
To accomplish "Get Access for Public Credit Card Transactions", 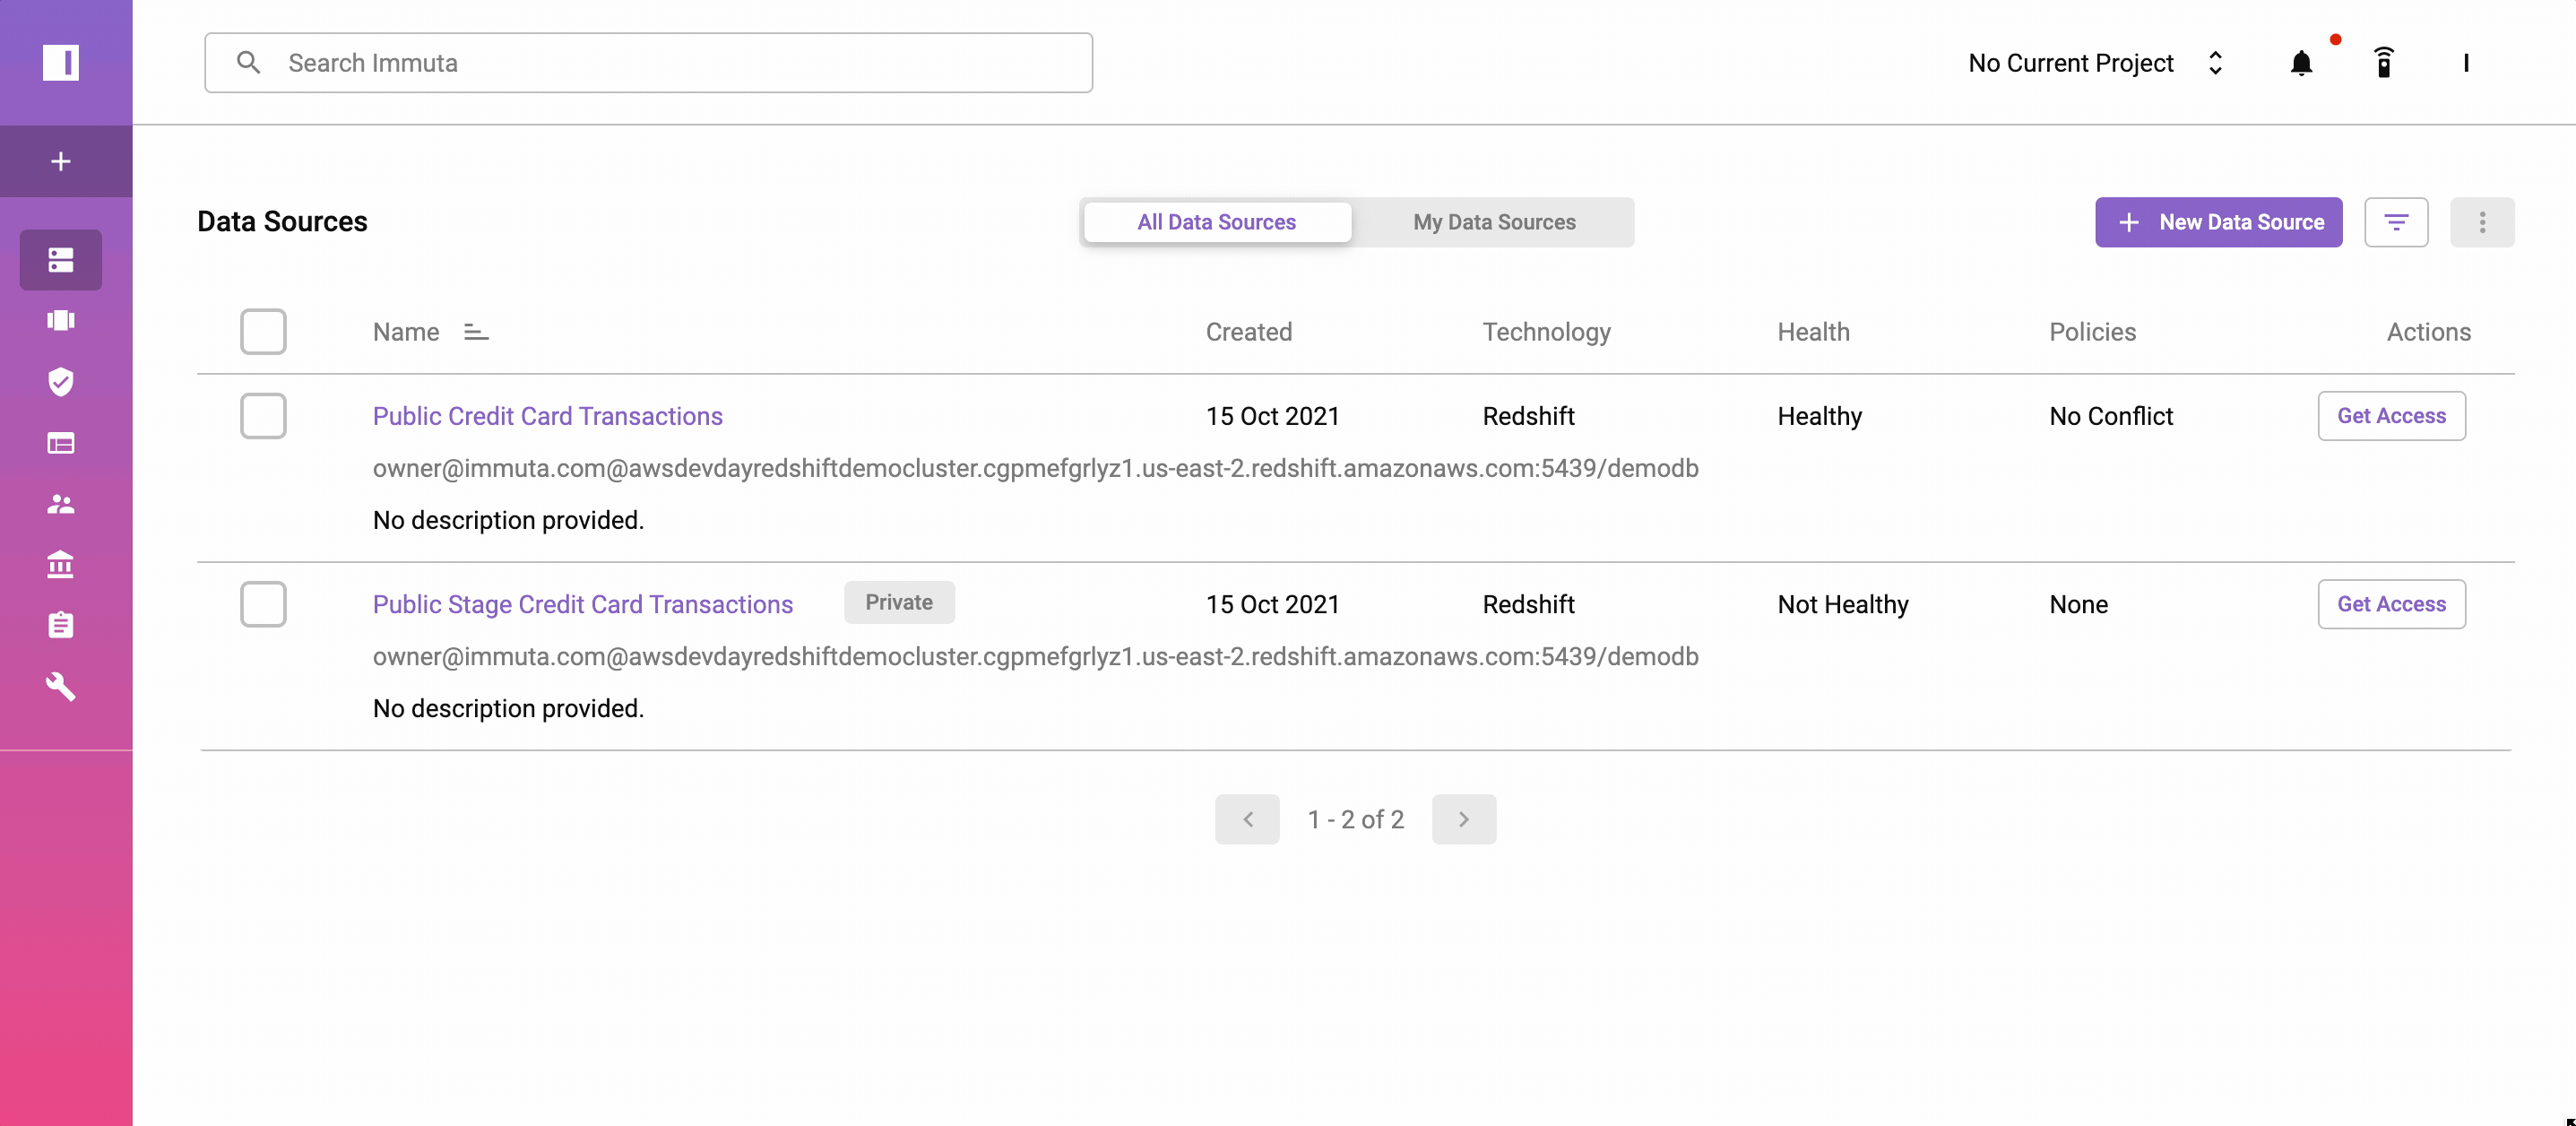I will 2391,416.
